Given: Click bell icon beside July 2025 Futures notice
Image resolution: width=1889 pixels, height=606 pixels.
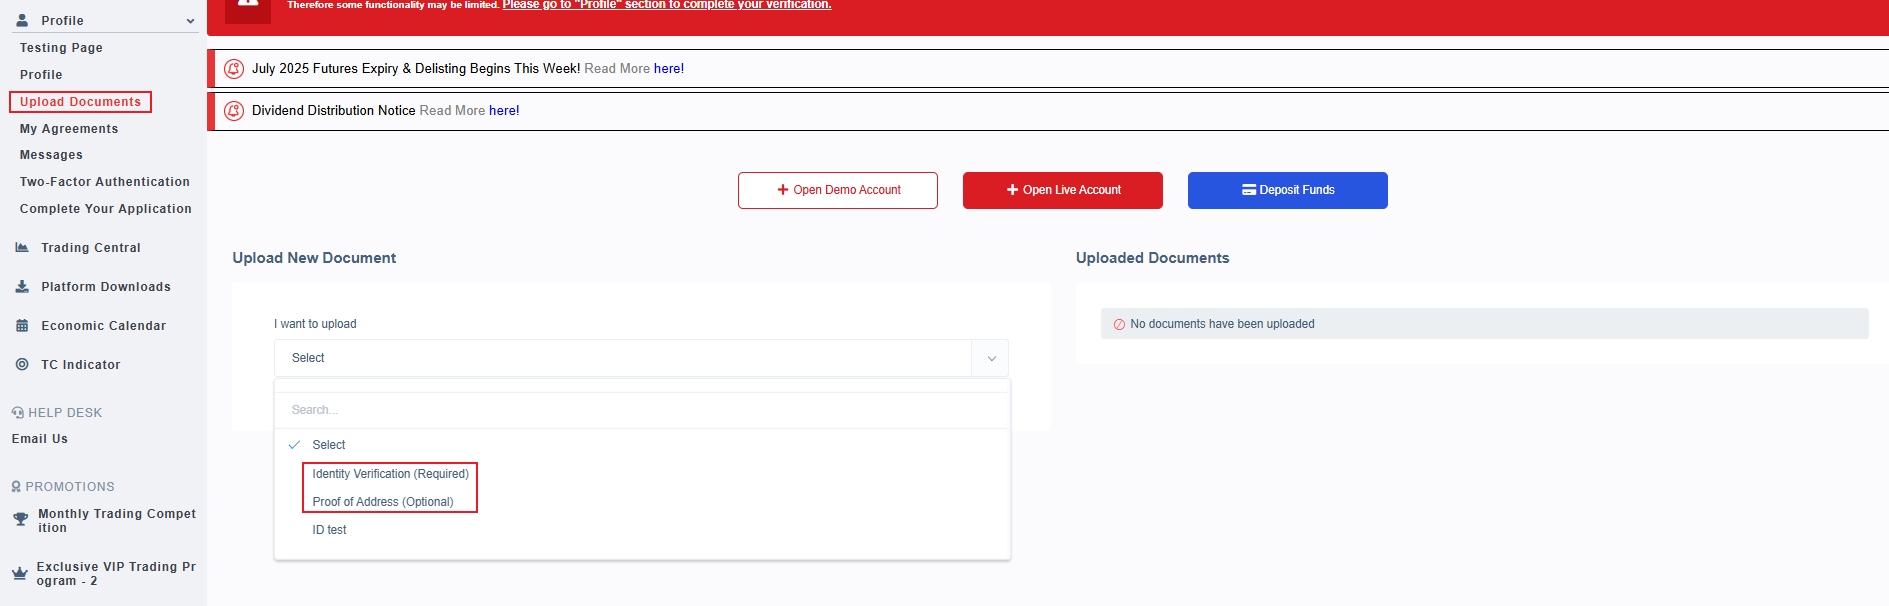Looking at the screenshot, I should [234, 69].
